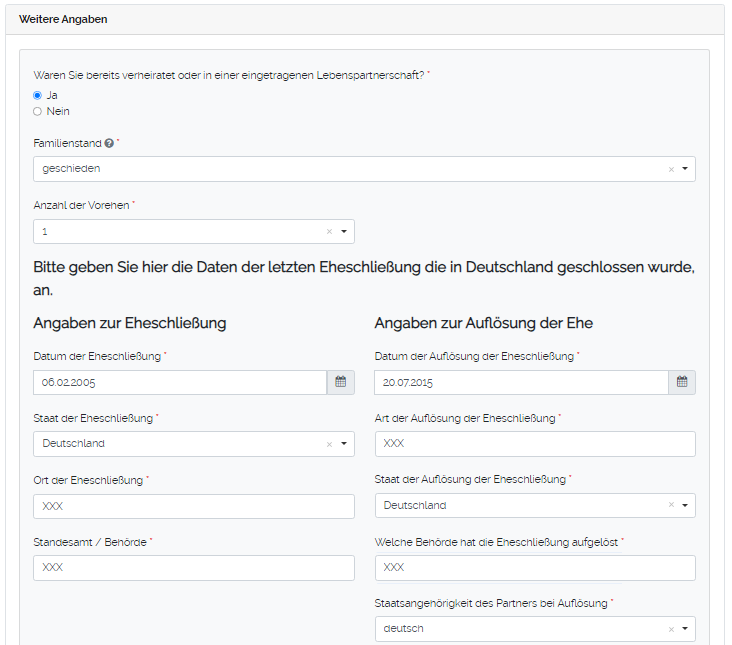Open Staatsangehörigkeit des Partners dropdown
This screenshot has width=732, height=645.
coord(685,630)
